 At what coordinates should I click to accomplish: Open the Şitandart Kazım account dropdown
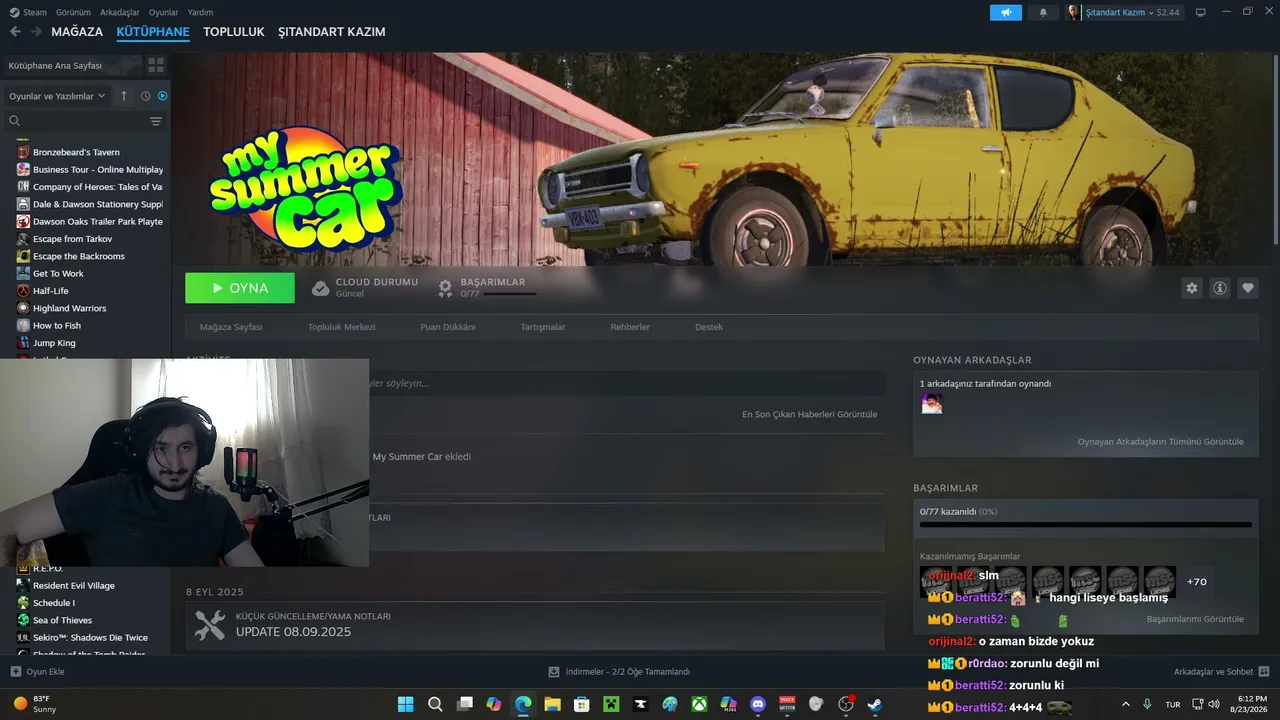1125,12
